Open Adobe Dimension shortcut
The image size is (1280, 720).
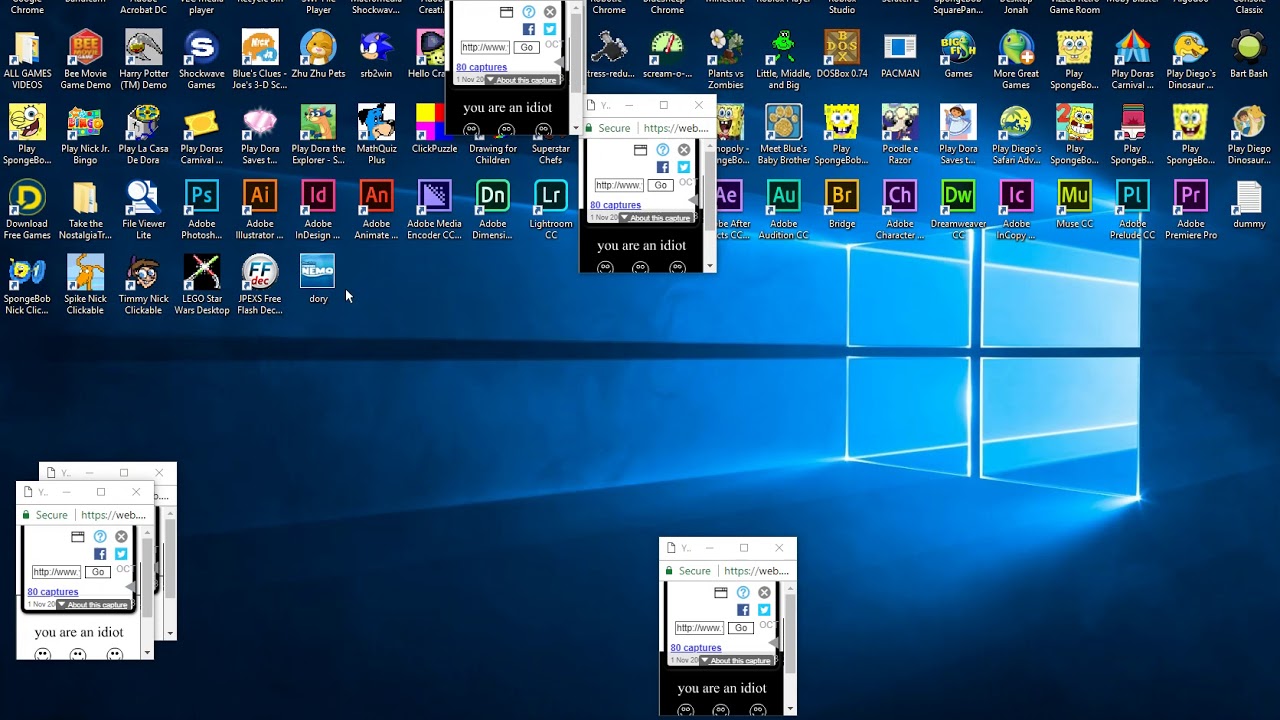point(492,210)
